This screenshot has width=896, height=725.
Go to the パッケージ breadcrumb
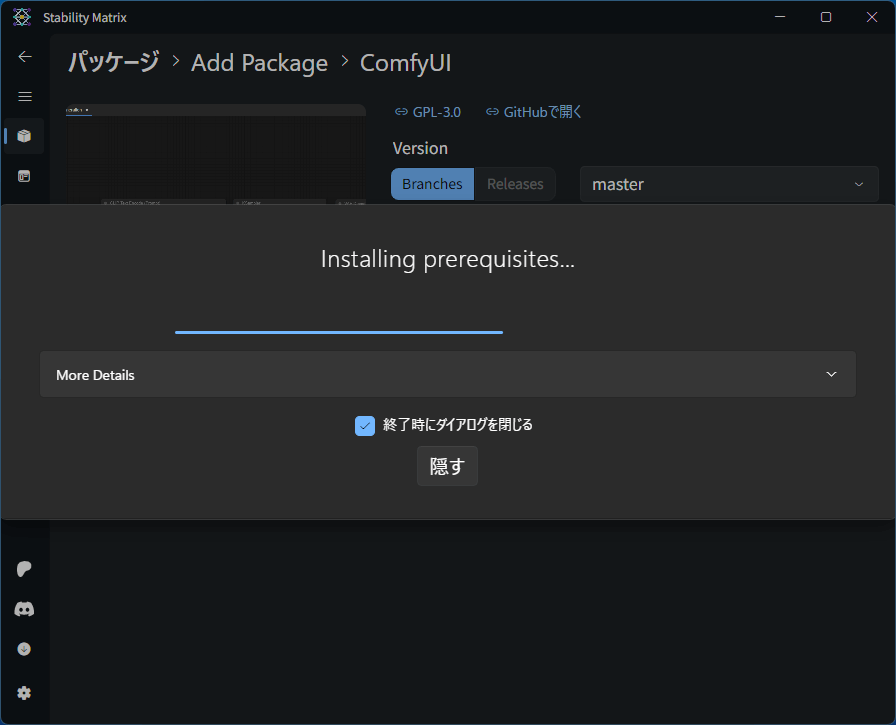point(114,62)
